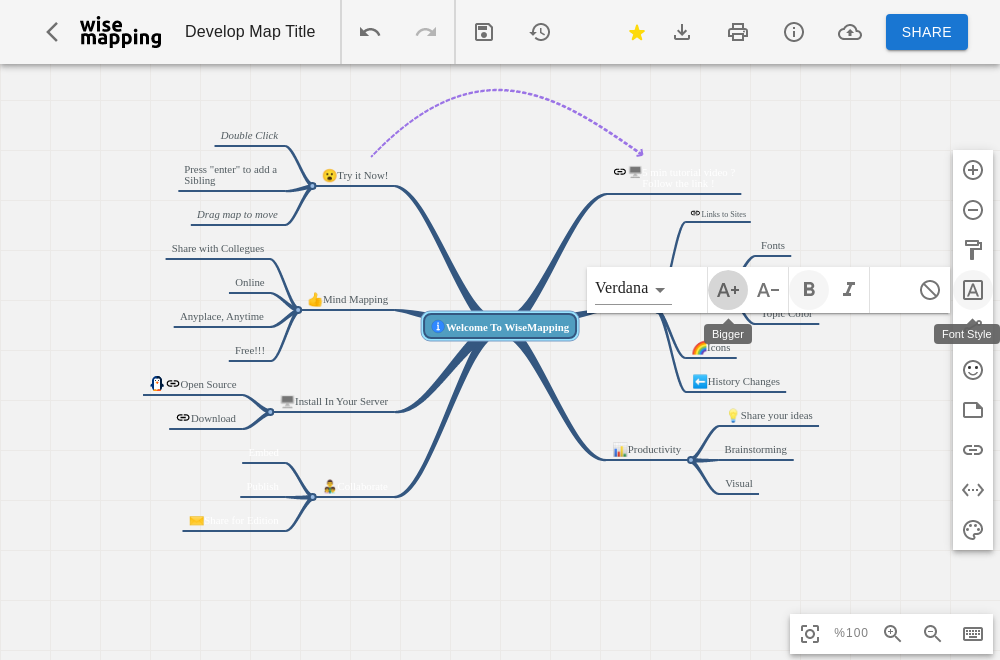Screen dimensions: 1000x660
Task: Click the SHARE button
Action: tap(927, 32)
